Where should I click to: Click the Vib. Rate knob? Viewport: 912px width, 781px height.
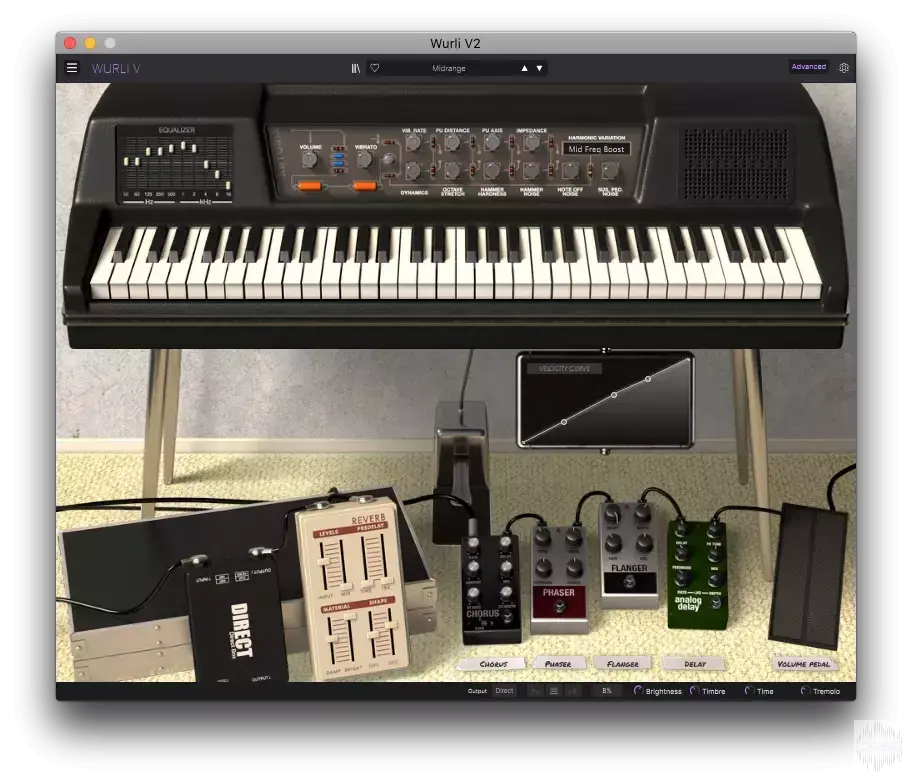pos(414,142)
